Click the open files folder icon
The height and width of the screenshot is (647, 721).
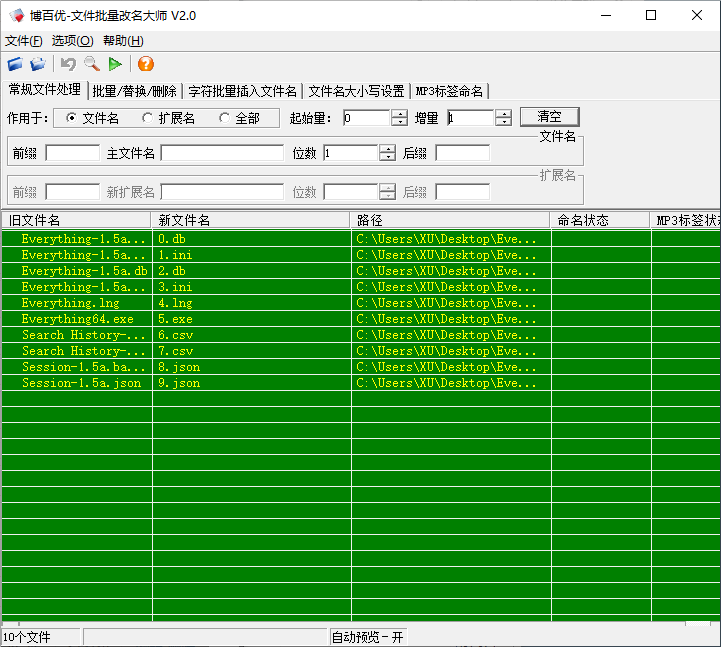point(15,65)
